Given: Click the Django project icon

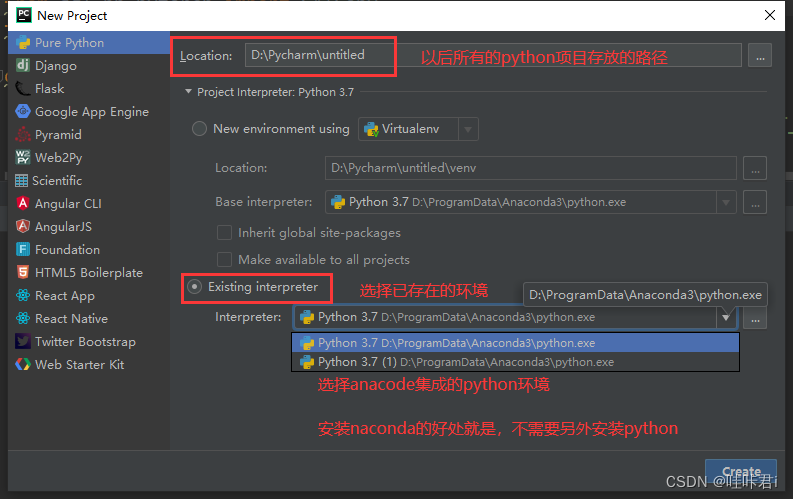Looking at the screenshot, I should (23, 65).
